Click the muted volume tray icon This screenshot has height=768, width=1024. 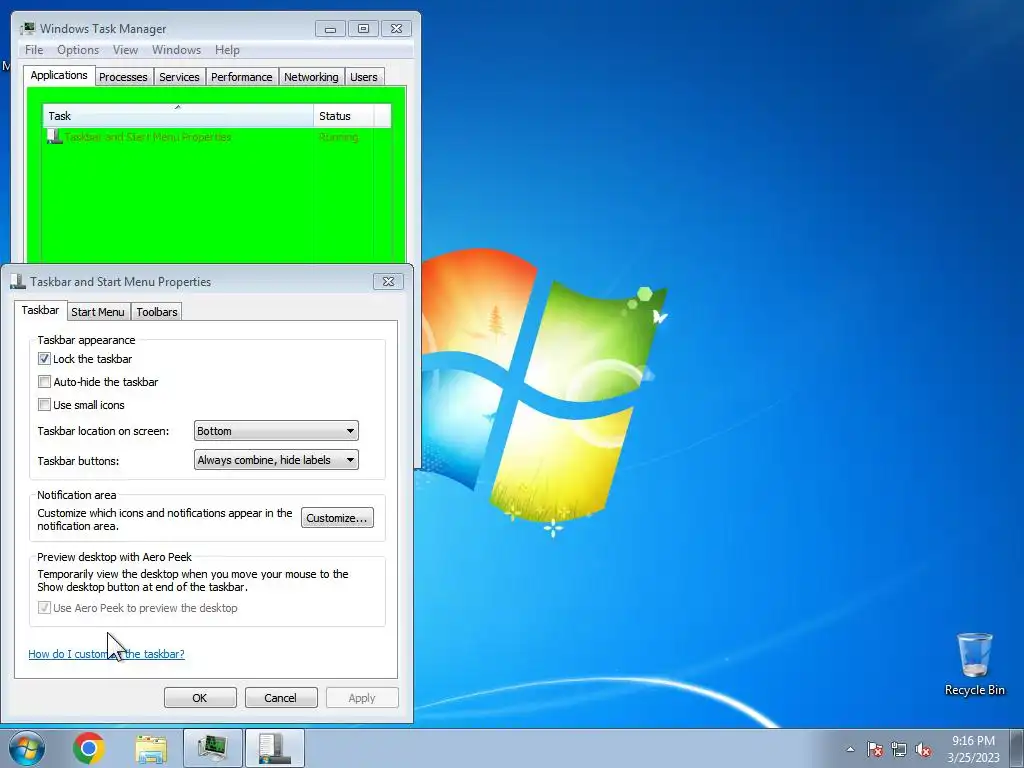pos(923,749)
